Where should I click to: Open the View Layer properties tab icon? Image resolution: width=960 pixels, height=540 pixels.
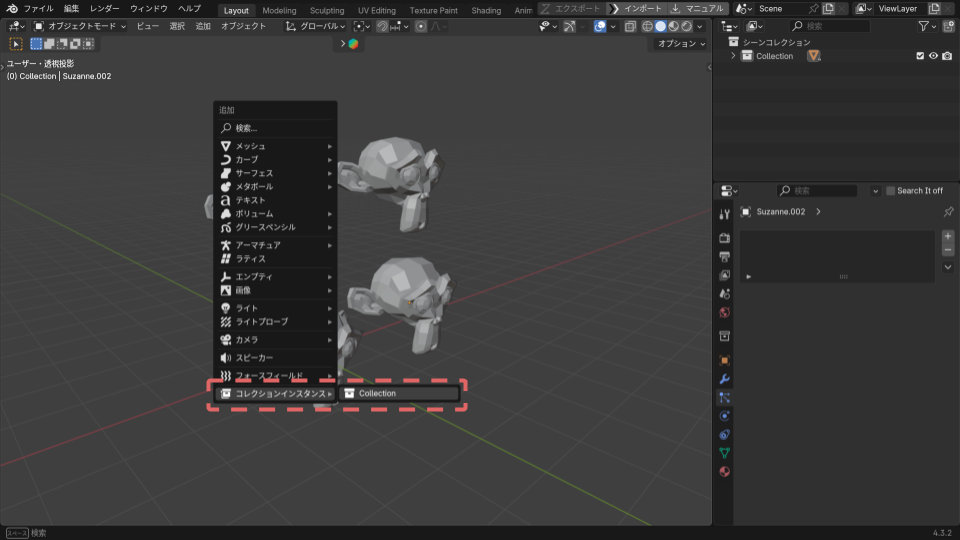(x=724, y=275)
